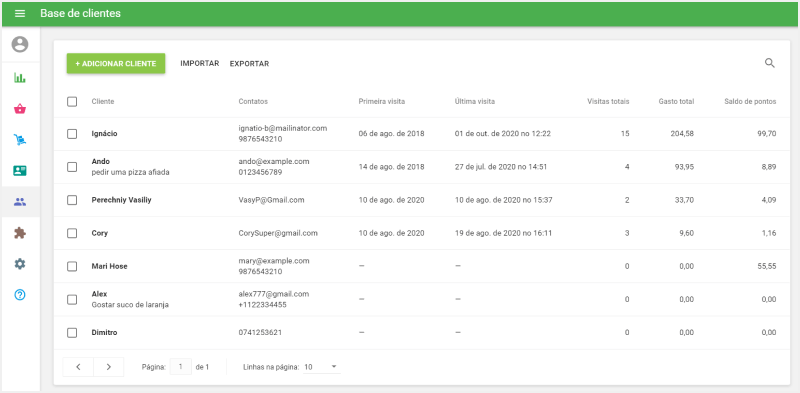Viewport: 800px width, 393px height.
Task: Tick the checkbox for Cory
Action: [x=72, y=233]
